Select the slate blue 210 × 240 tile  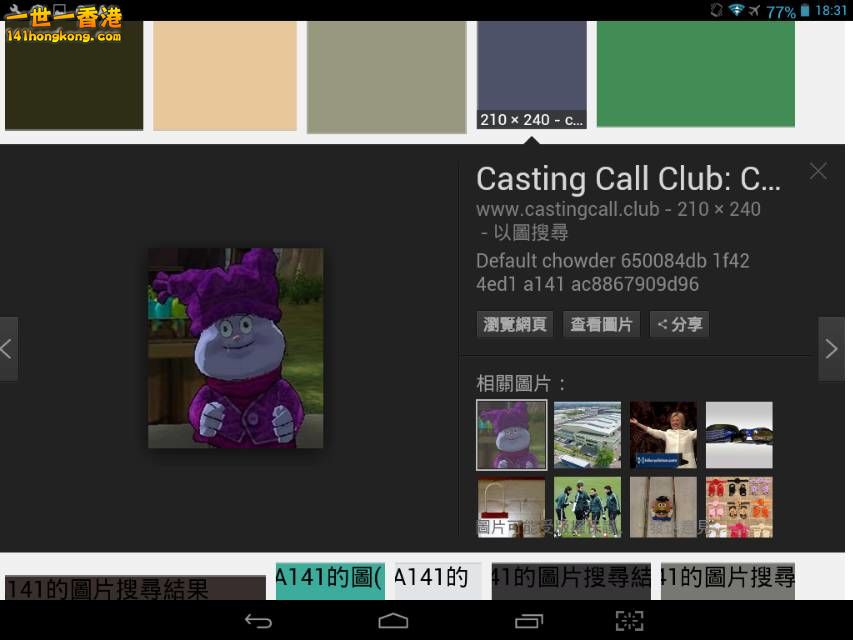(x=531, y=75)
